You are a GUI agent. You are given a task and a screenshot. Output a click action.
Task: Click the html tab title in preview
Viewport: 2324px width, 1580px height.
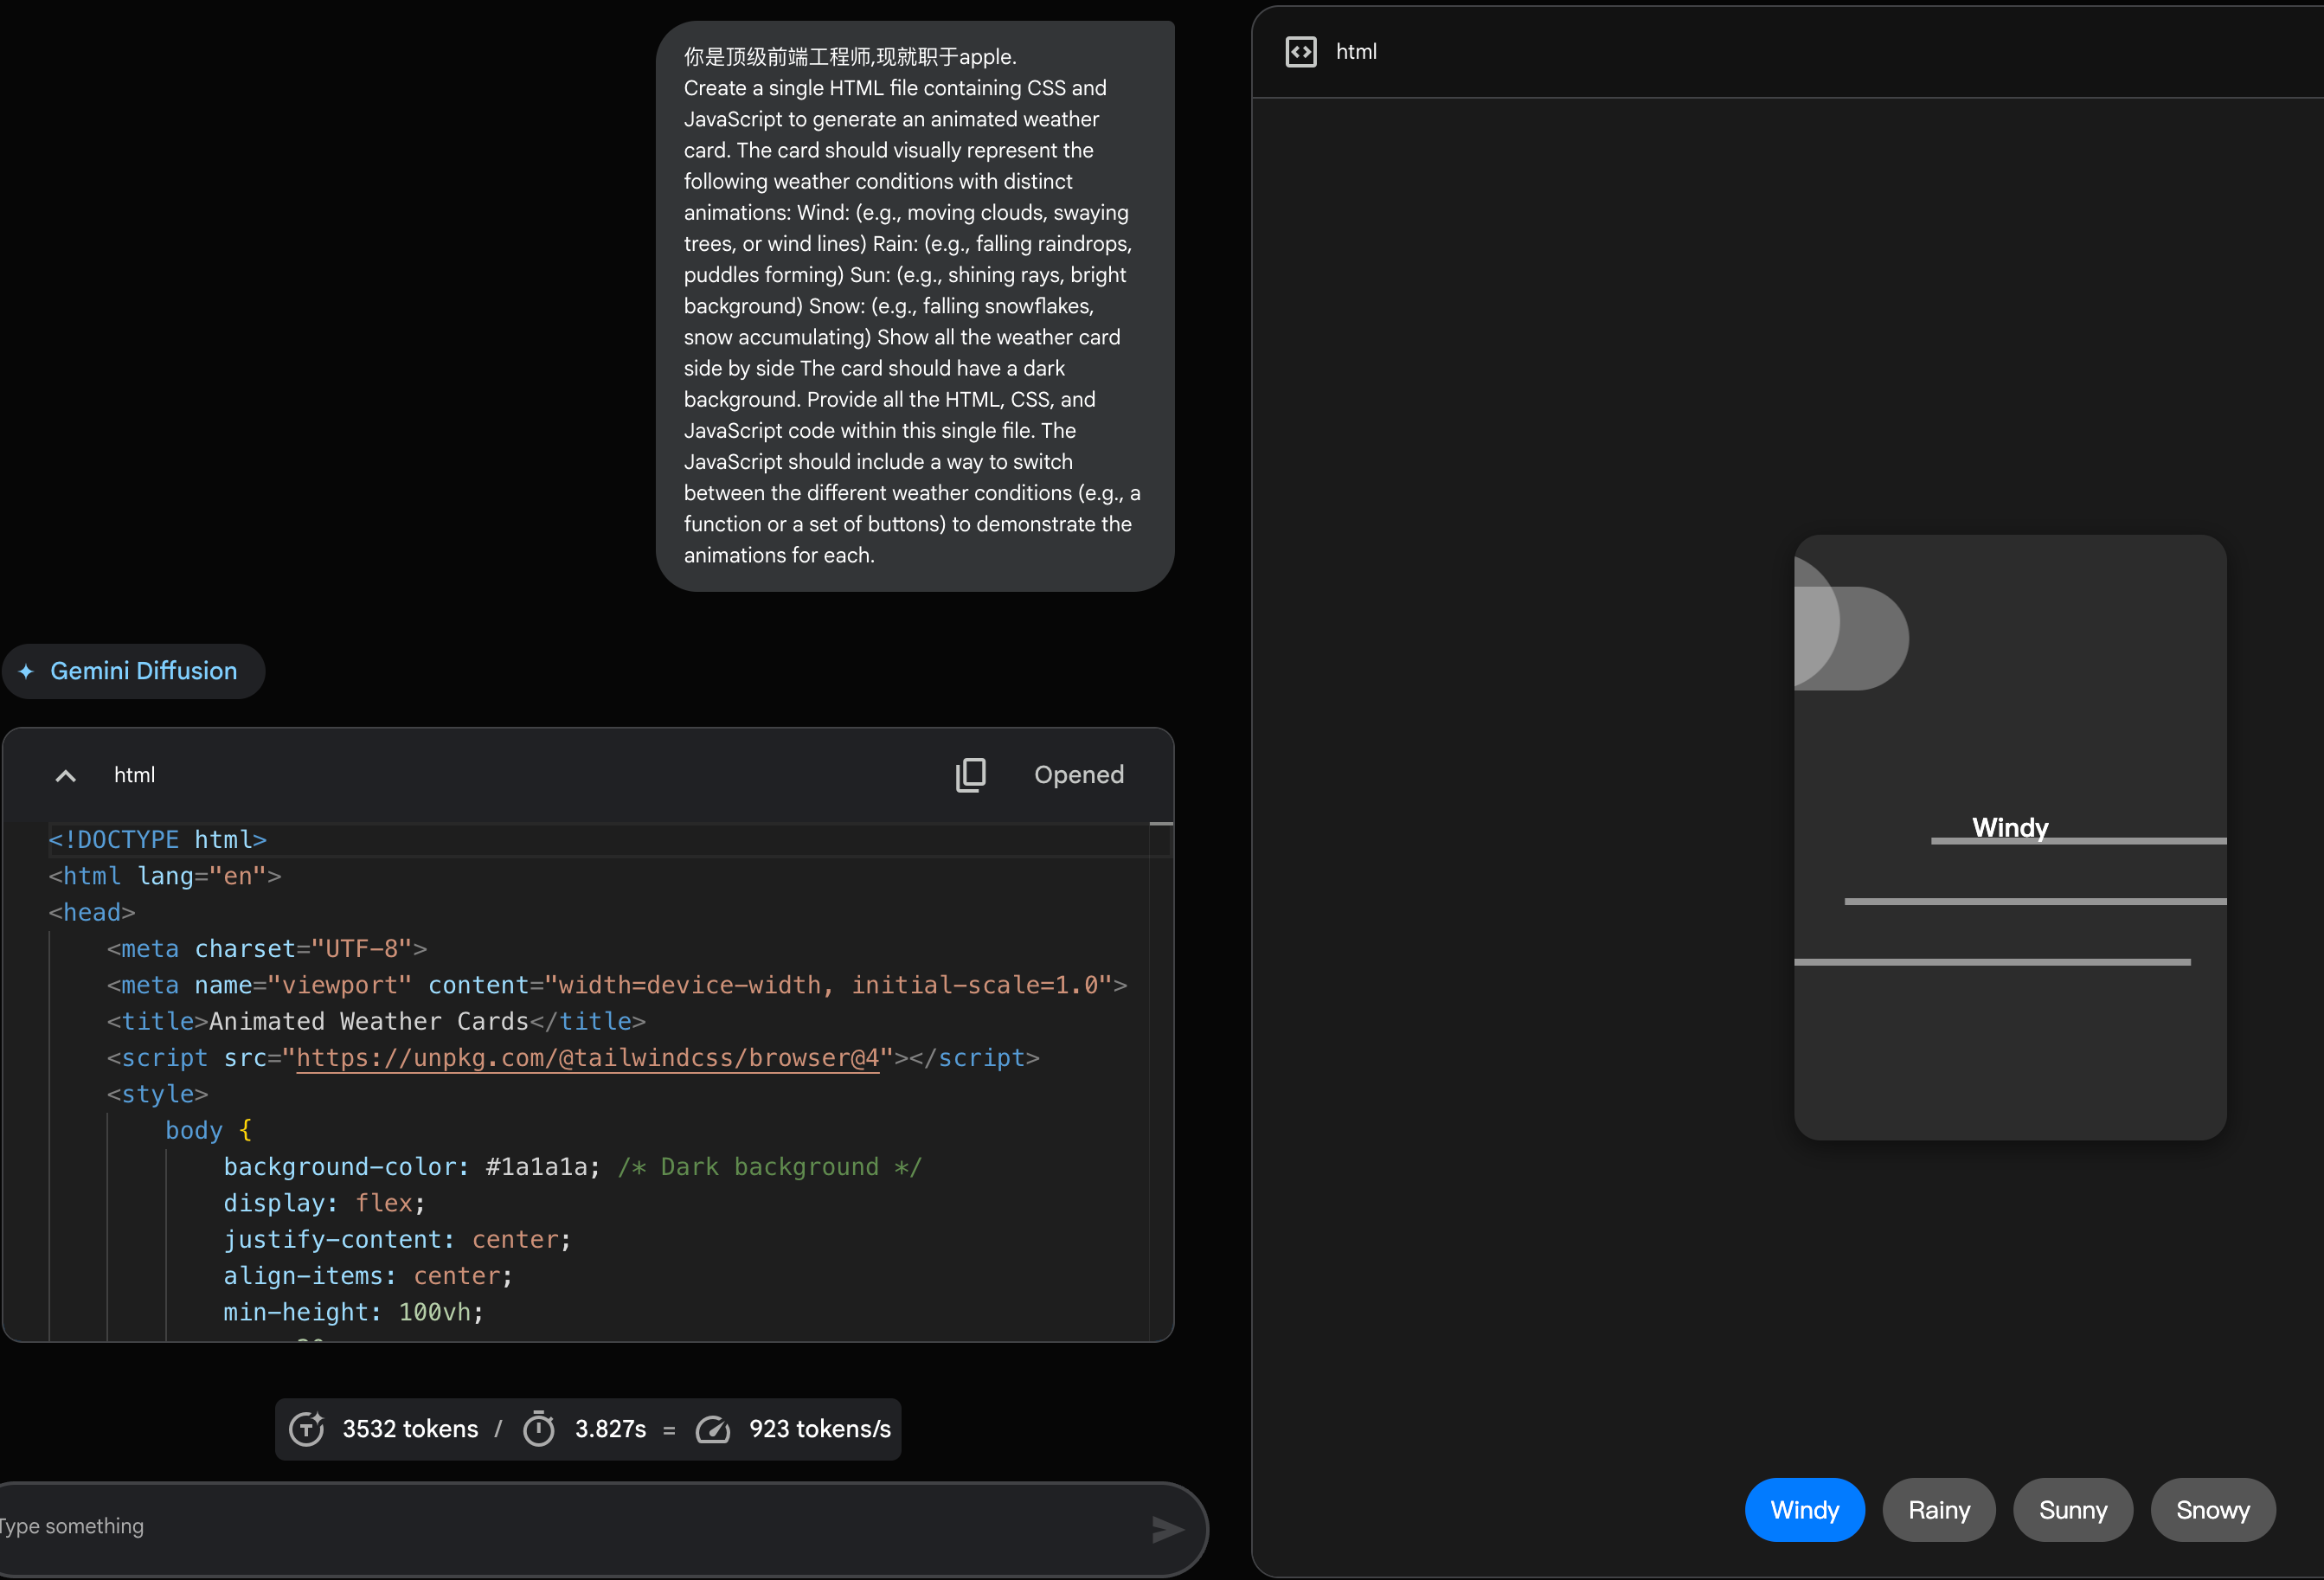(1356, 52)
